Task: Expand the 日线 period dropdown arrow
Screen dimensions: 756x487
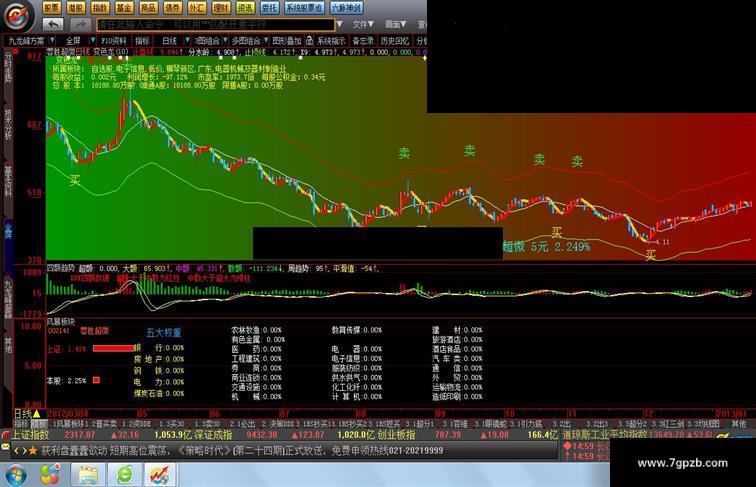Action: [187, 41]
